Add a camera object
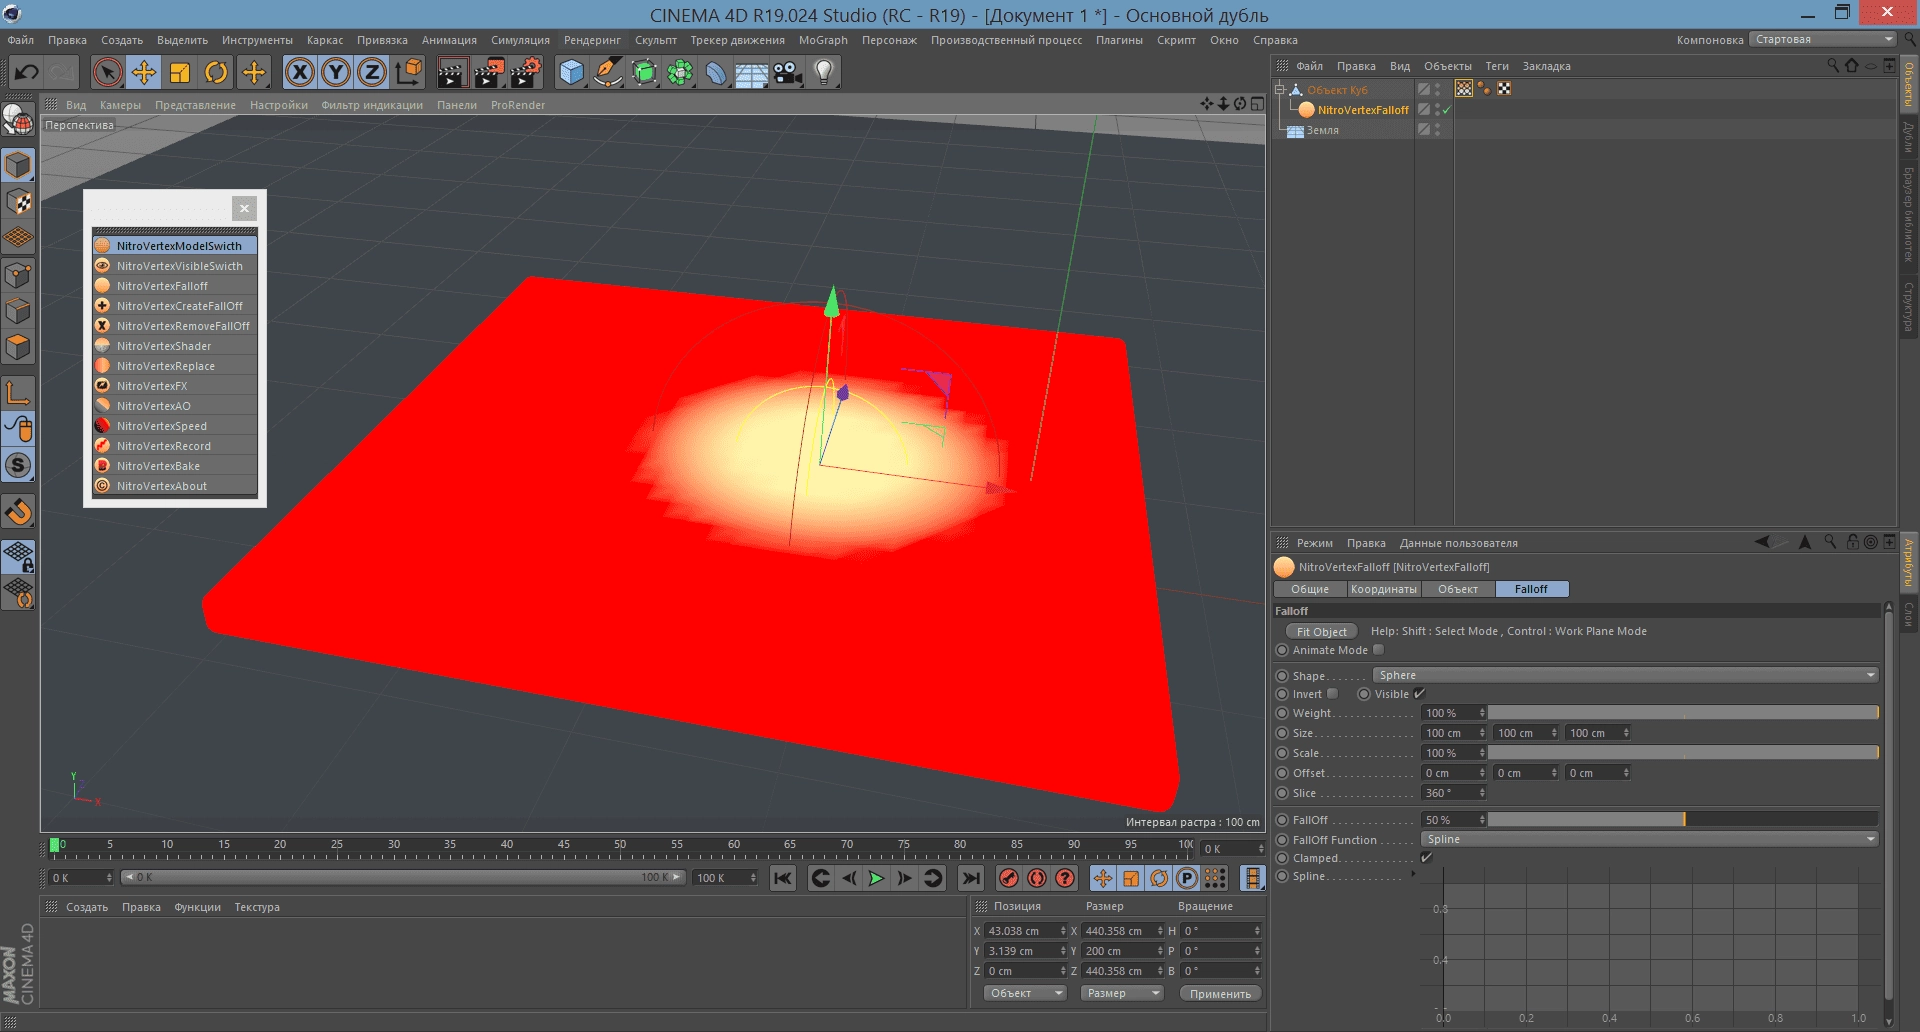The image size is (1920, 1032). (x=788, y=72)
